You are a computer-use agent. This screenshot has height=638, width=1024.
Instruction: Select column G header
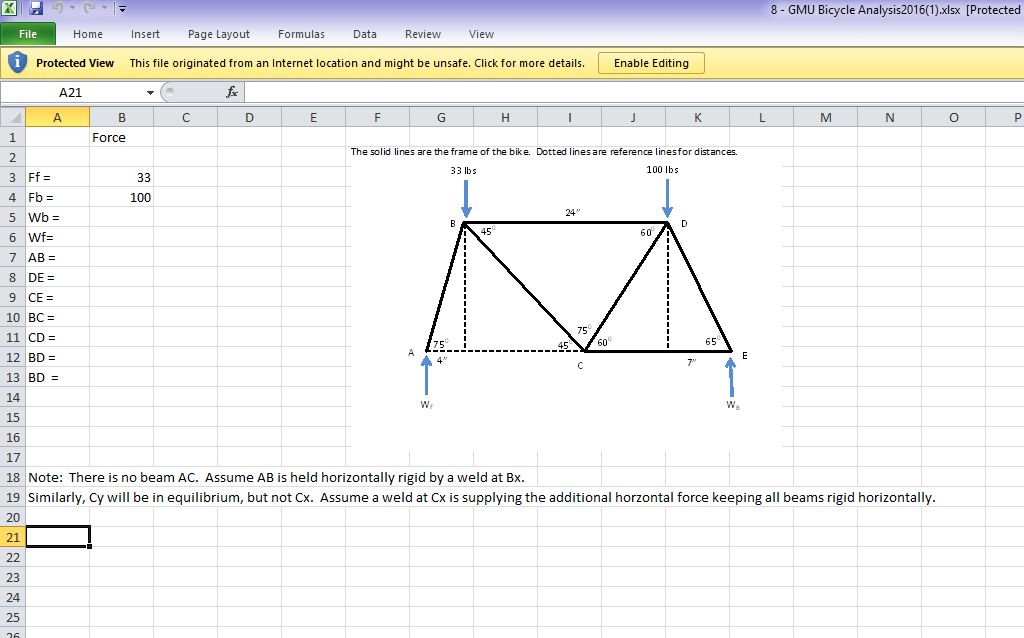pos(441,118)
